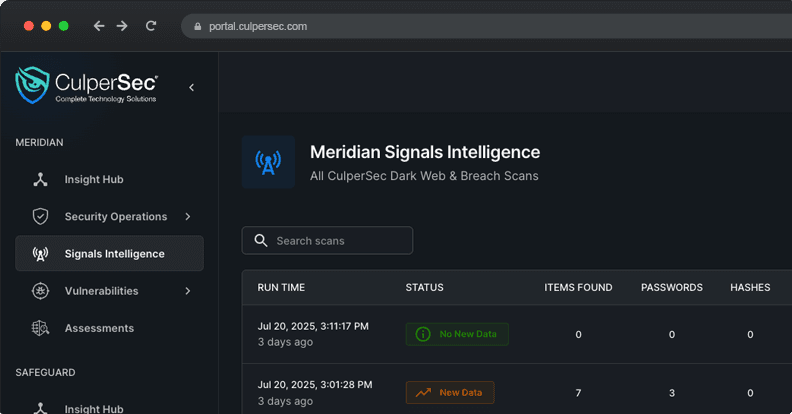Click the Safeguard Insight Hub icon

pos(40,408)
